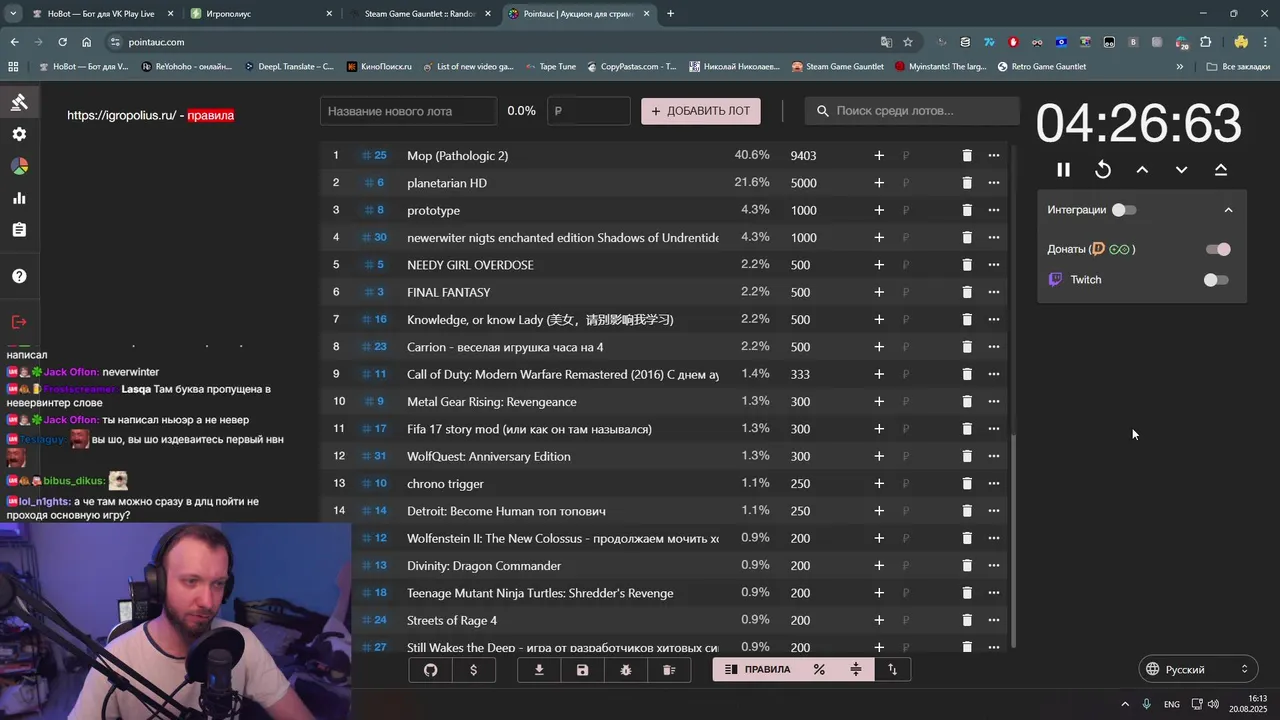Image resolution: width=1280 pixels, height=720 pixels.
Task: Click the save lots floppy icon
Action: [583, 670]
